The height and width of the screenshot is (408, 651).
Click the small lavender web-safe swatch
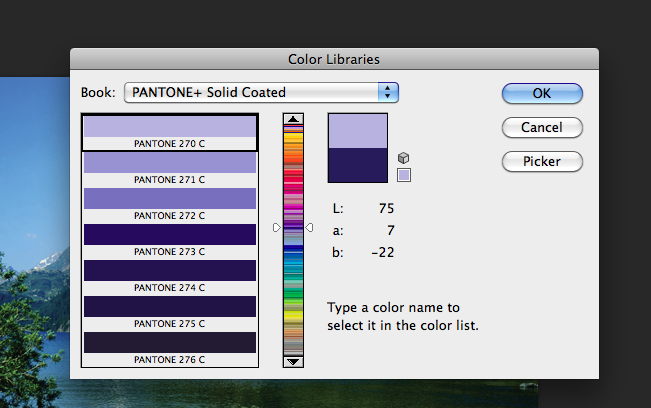[x=404, y=175]
